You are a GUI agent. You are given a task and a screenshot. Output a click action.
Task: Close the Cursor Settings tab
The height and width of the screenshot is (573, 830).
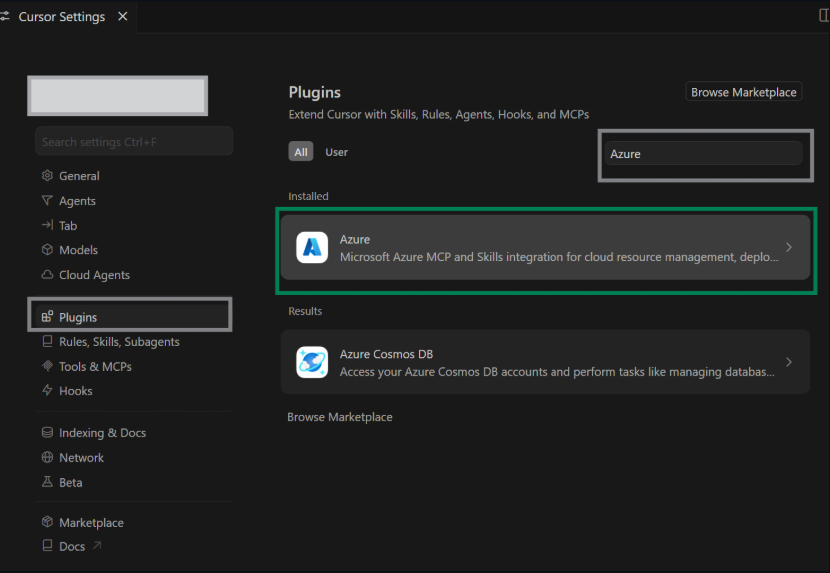[123, 16]
